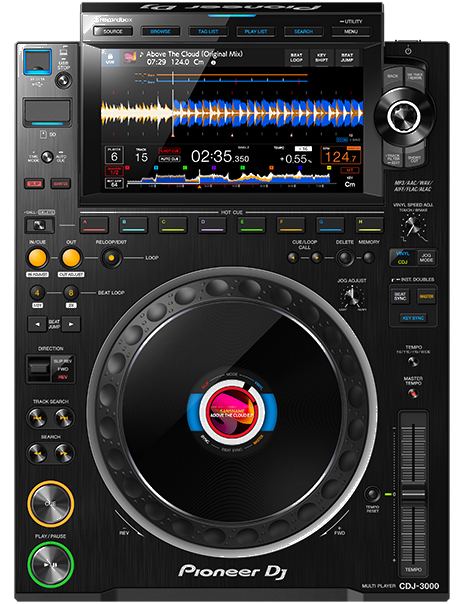Image resolution: width=464 pixels, height=604 pixels.
Task: Set loop out with OUT button
Action: [x=71, y=258]
